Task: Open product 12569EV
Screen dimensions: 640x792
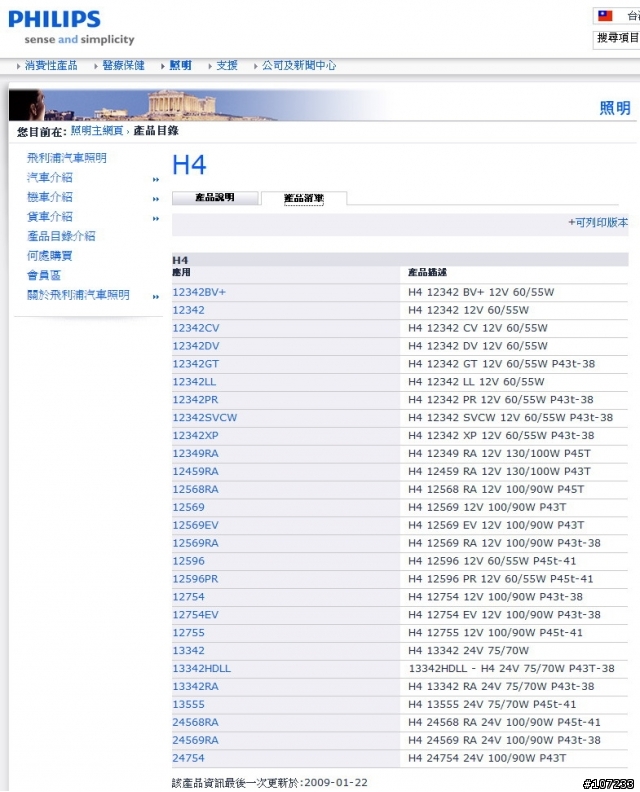Action: point(195,525)
